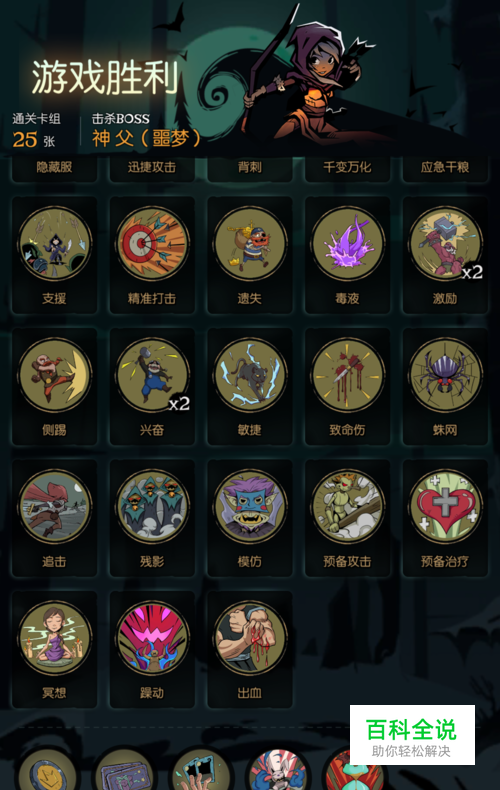Open the 致命伤 dagger card

[x=348, y=375]
